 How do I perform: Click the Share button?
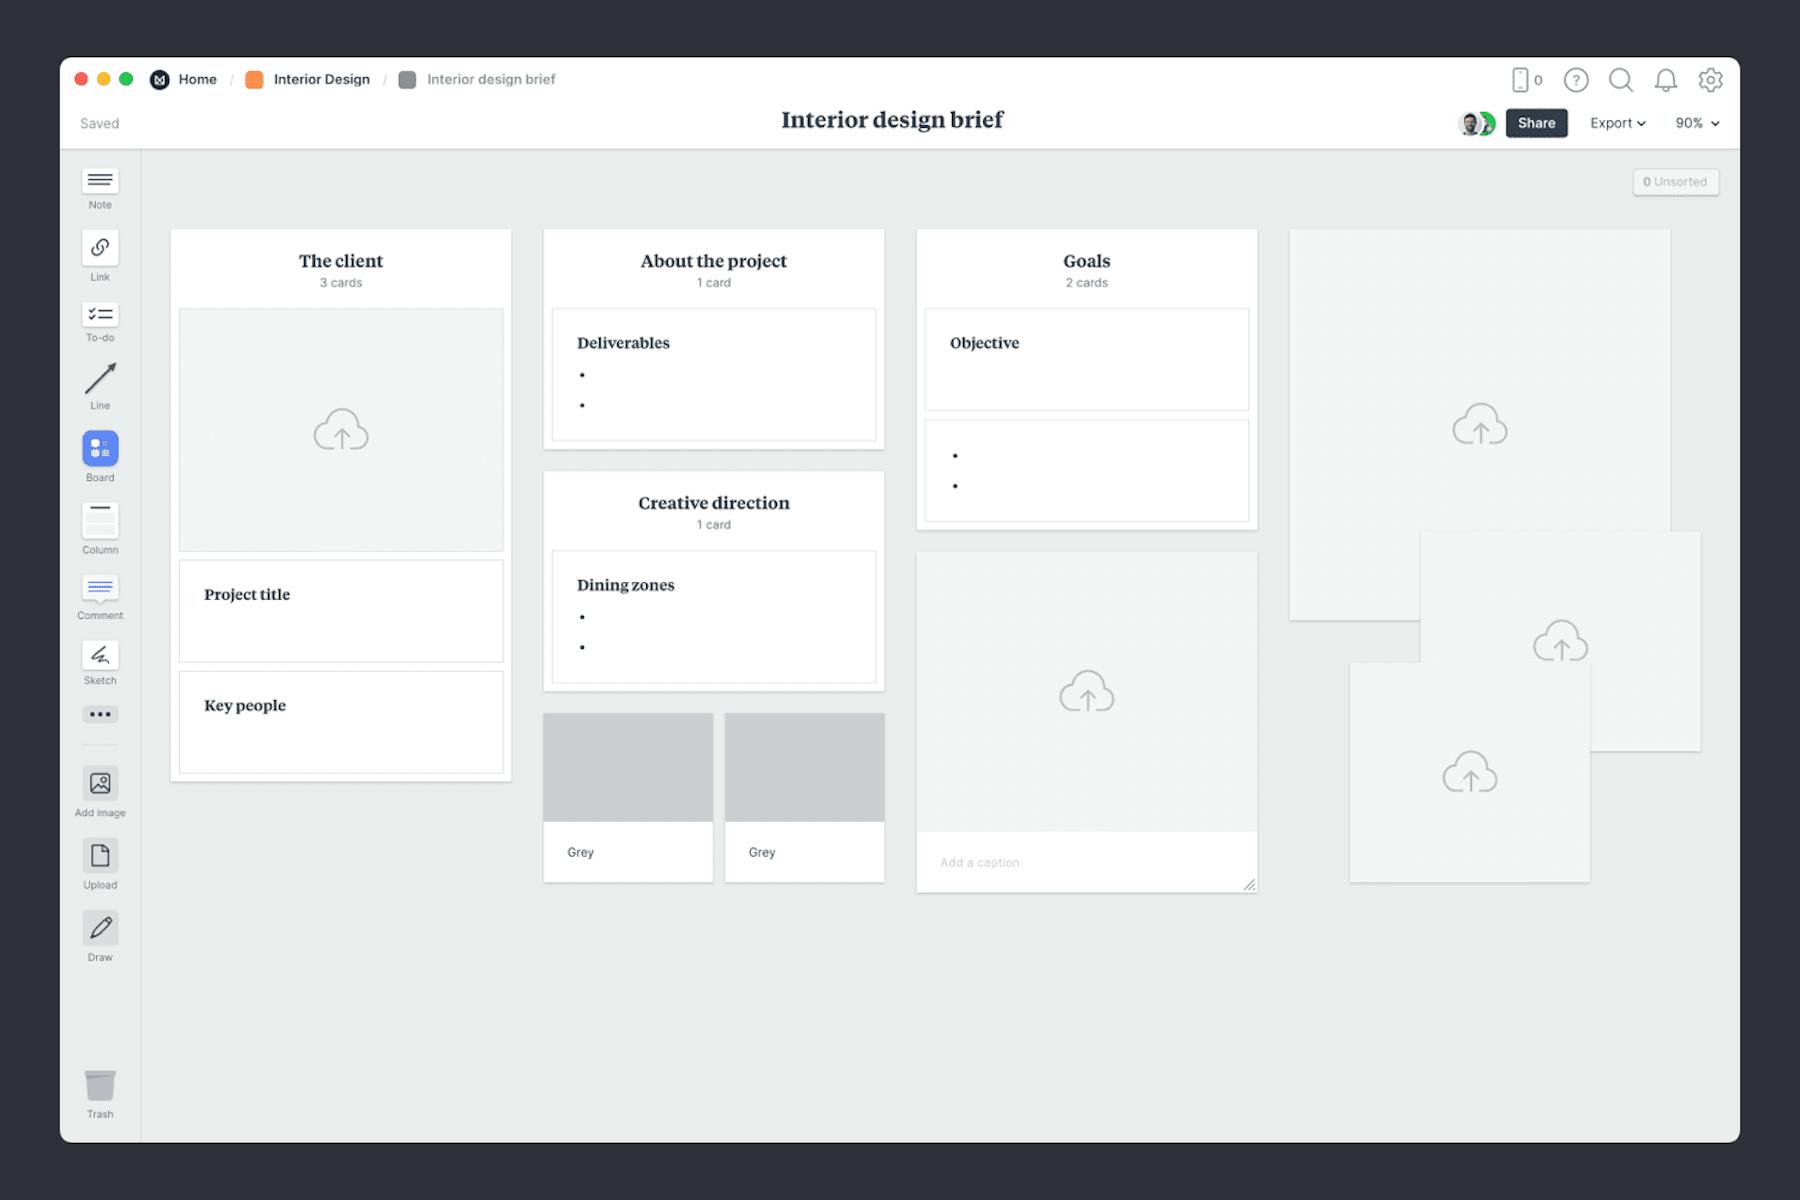point(1537,123)
